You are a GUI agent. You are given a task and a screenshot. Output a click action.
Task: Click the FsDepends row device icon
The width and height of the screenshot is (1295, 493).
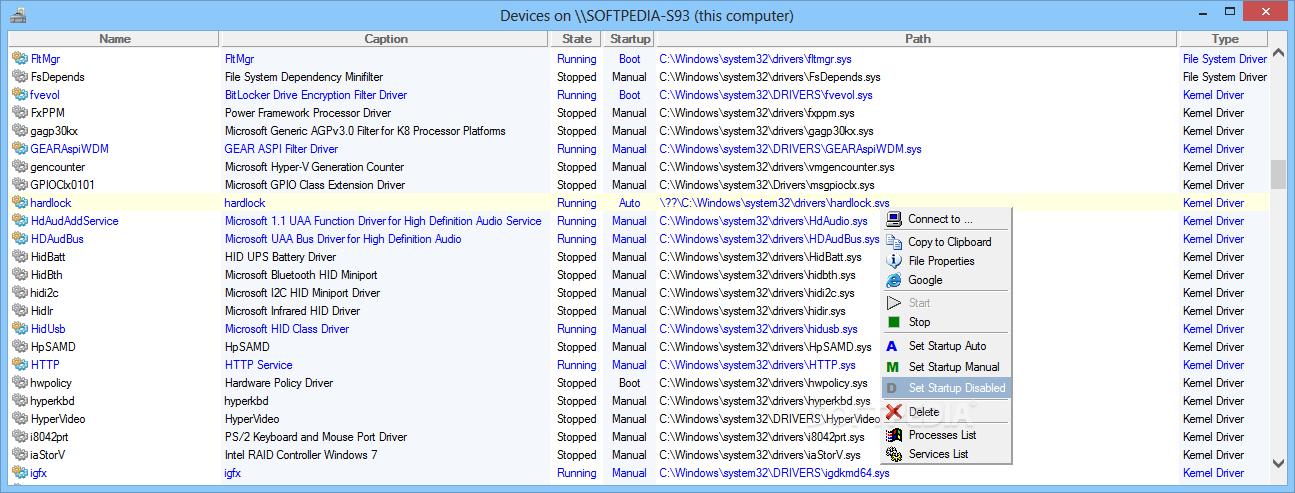point(19,77)
